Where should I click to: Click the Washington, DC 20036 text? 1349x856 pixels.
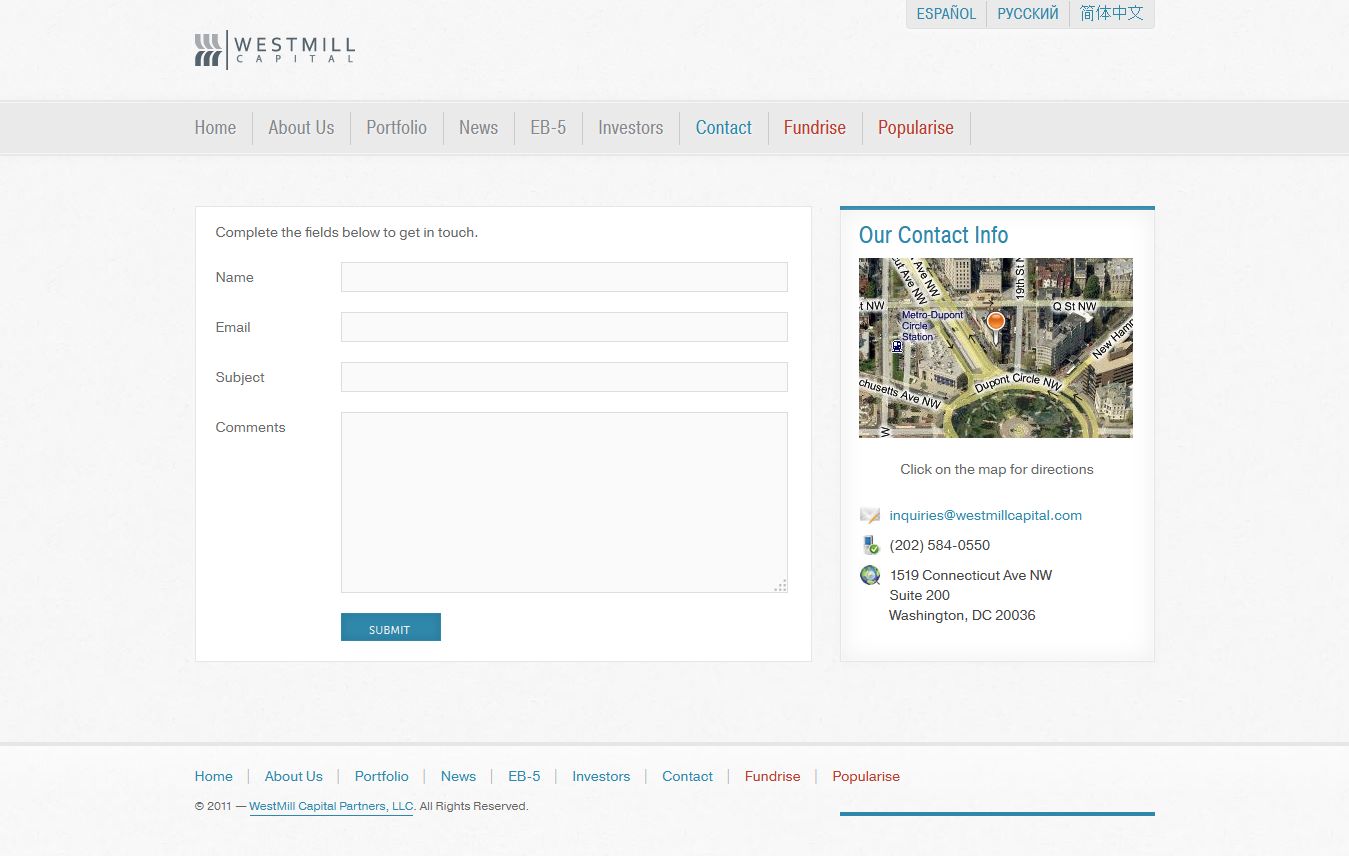pos(962,616)
